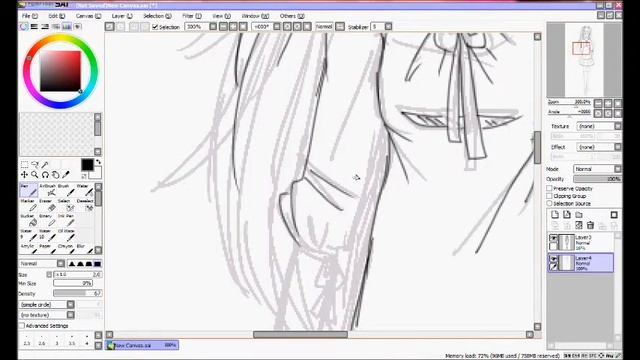Clear the selected layer
The height and width of the screenshot is (360, 640).
(579, 225)
